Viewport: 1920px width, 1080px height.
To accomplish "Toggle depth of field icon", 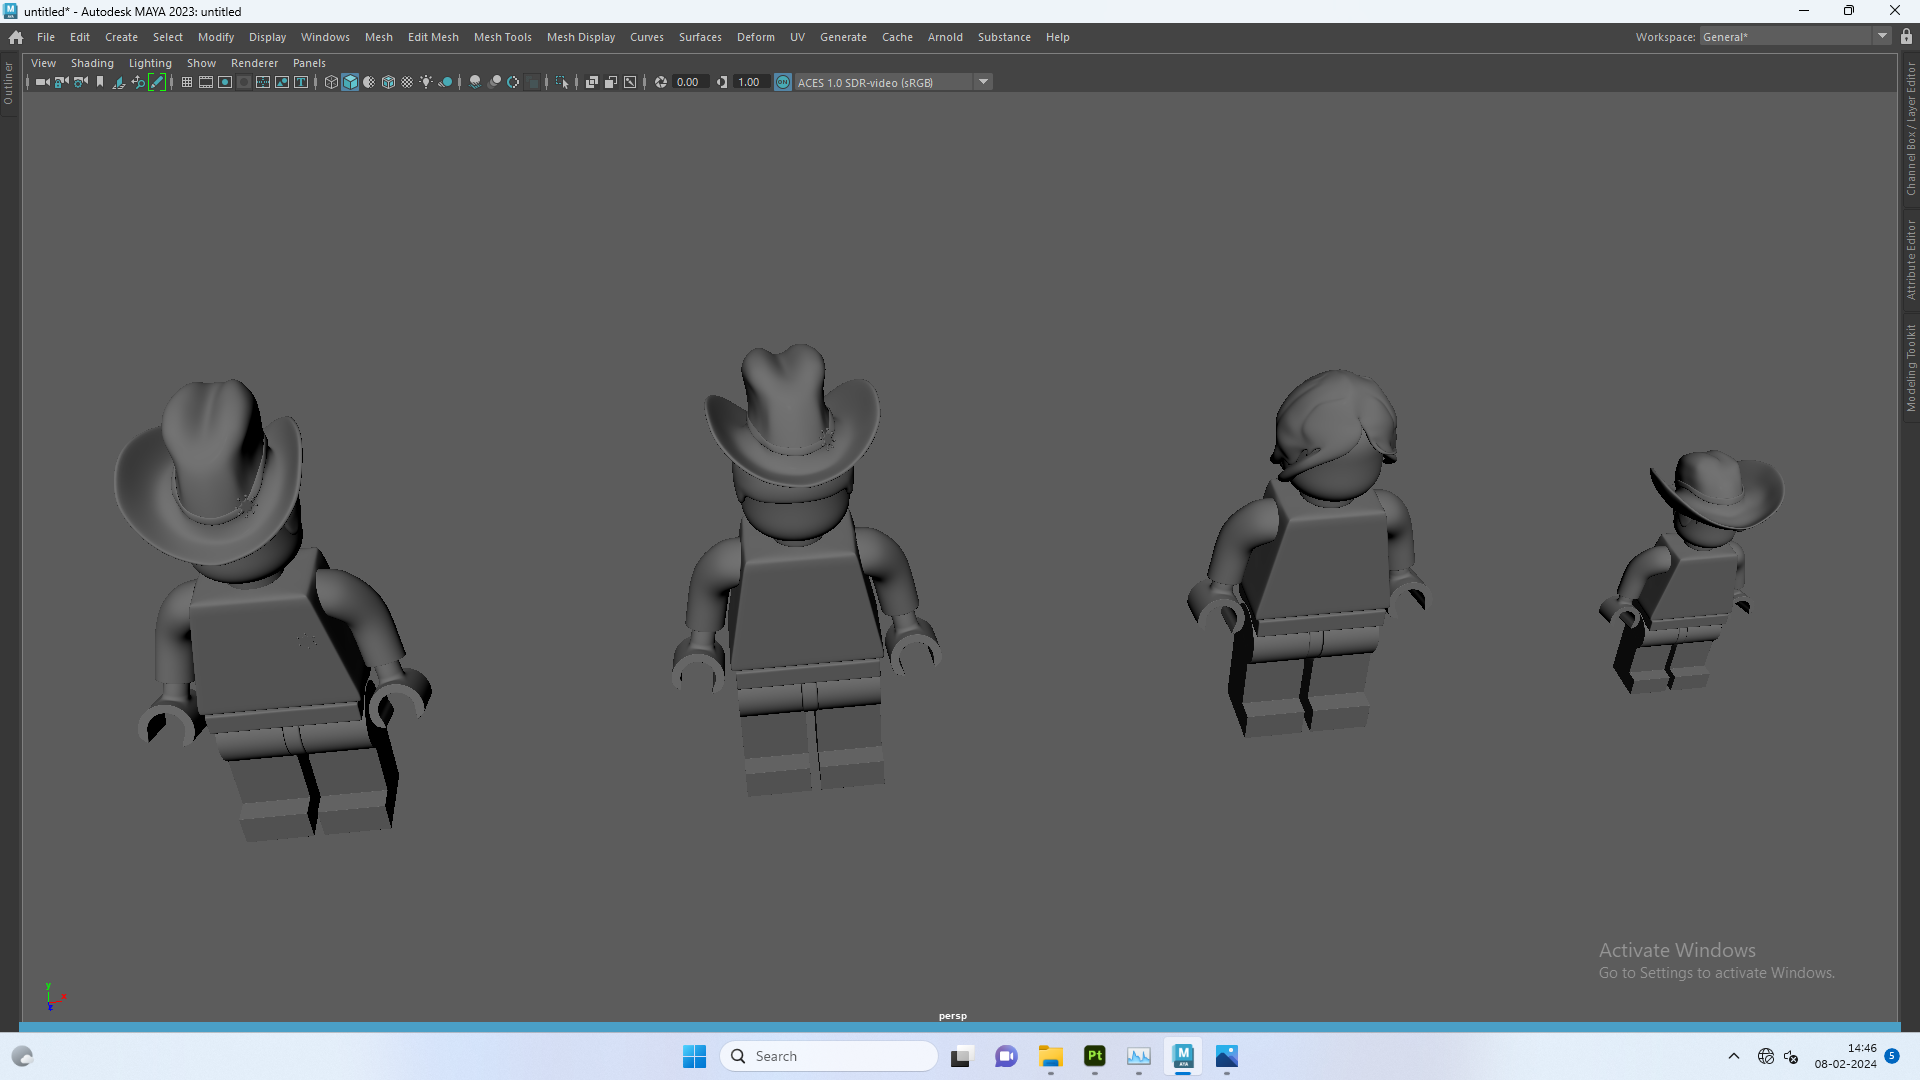I will coord(533,82).
